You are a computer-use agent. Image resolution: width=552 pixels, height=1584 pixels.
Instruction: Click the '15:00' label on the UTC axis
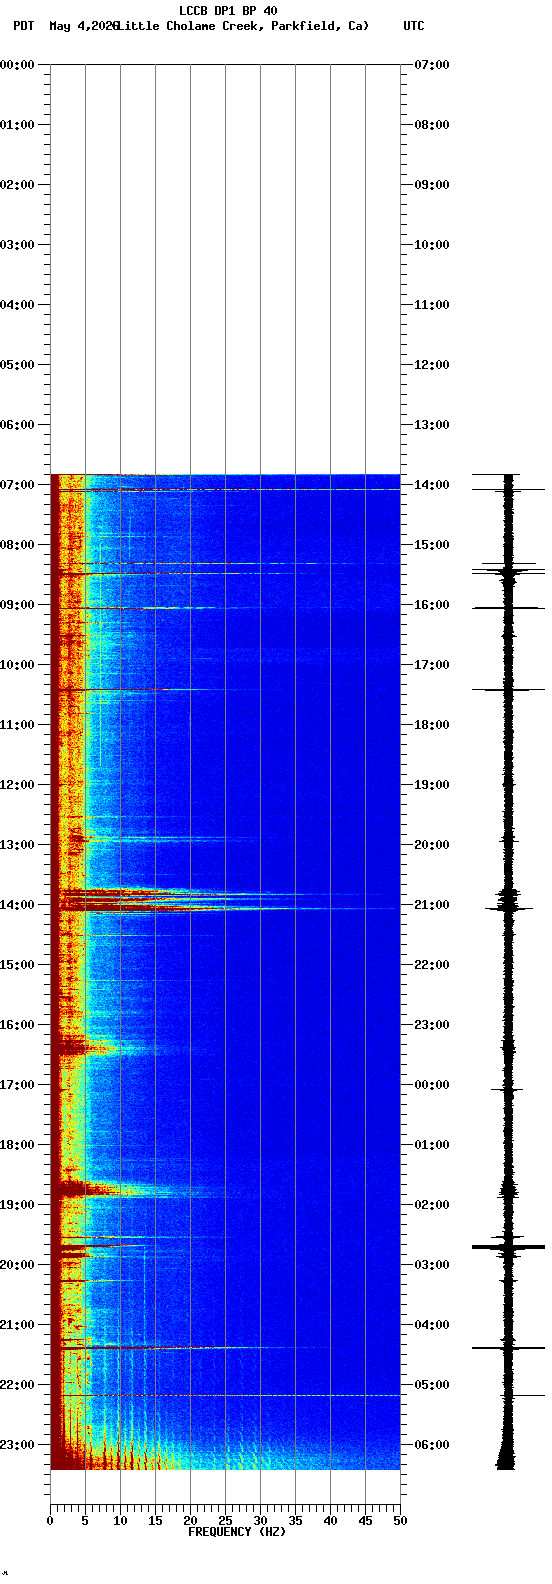432,545
